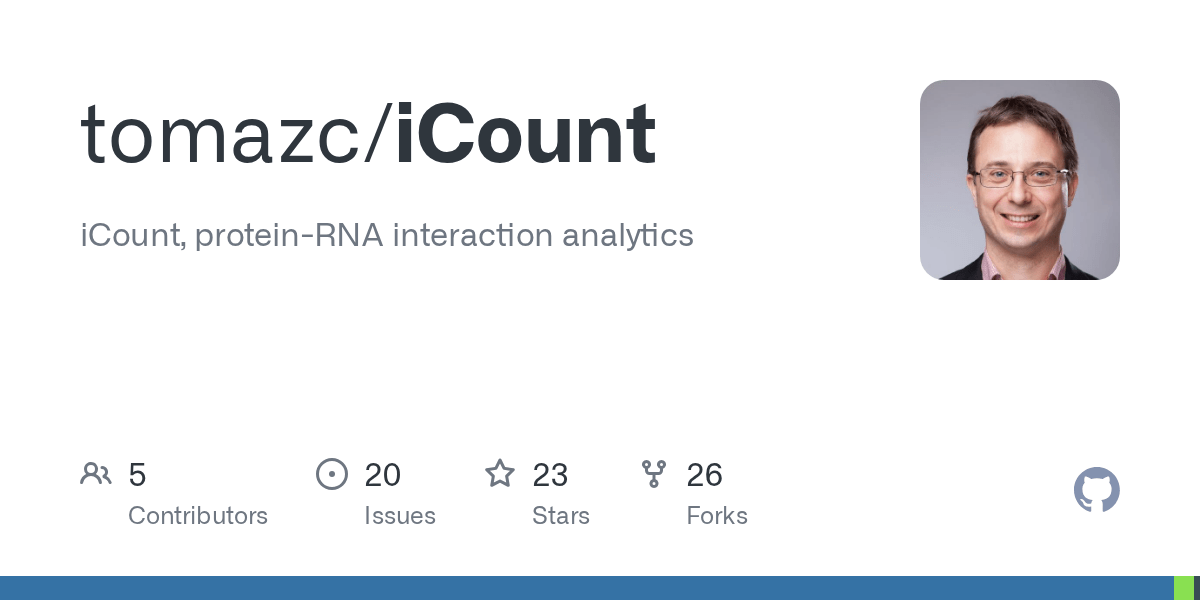Click the dark language segment at bar end
Viewport: 1200px width, 600px height.
click(1197, 588)
